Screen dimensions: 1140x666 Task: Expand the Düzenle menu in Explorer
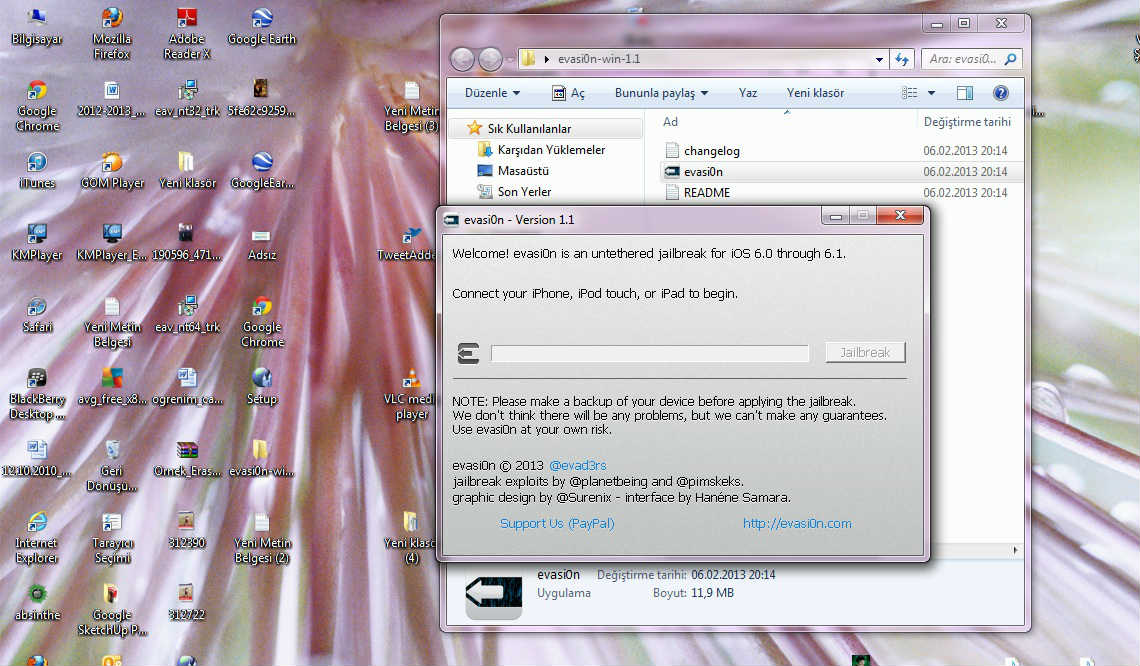coord(492,93)
